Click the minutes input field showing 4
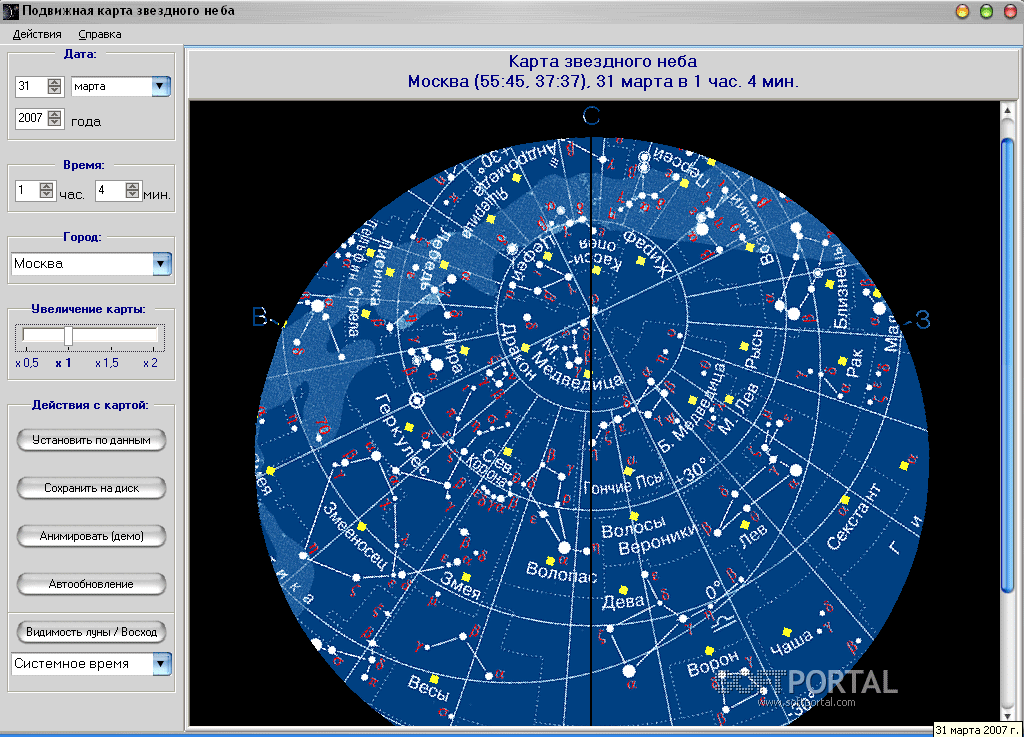Viewport: 1024px width, 737px height. pos(110,190)
